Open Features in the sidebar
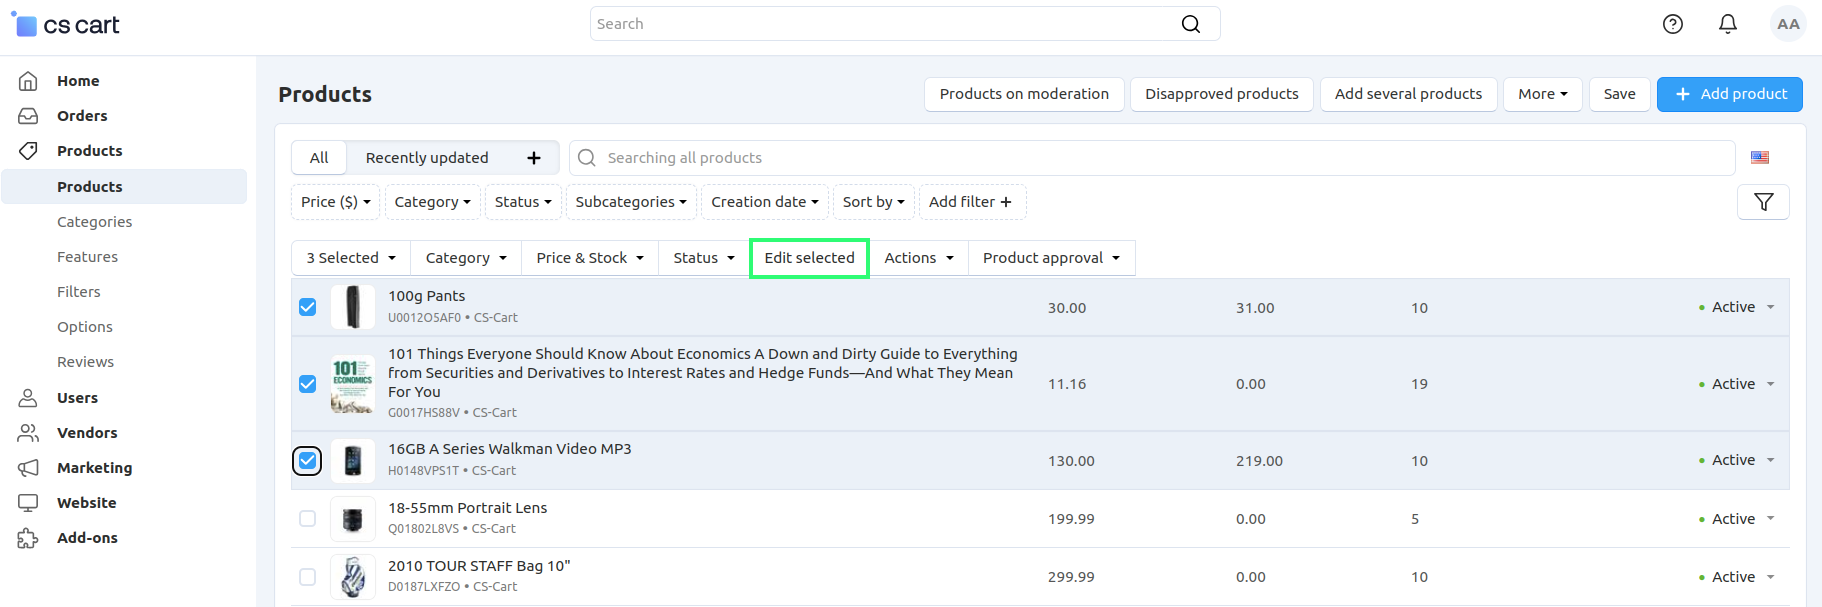The width and height of the screenshot is (1822, 607). [88, 257]
